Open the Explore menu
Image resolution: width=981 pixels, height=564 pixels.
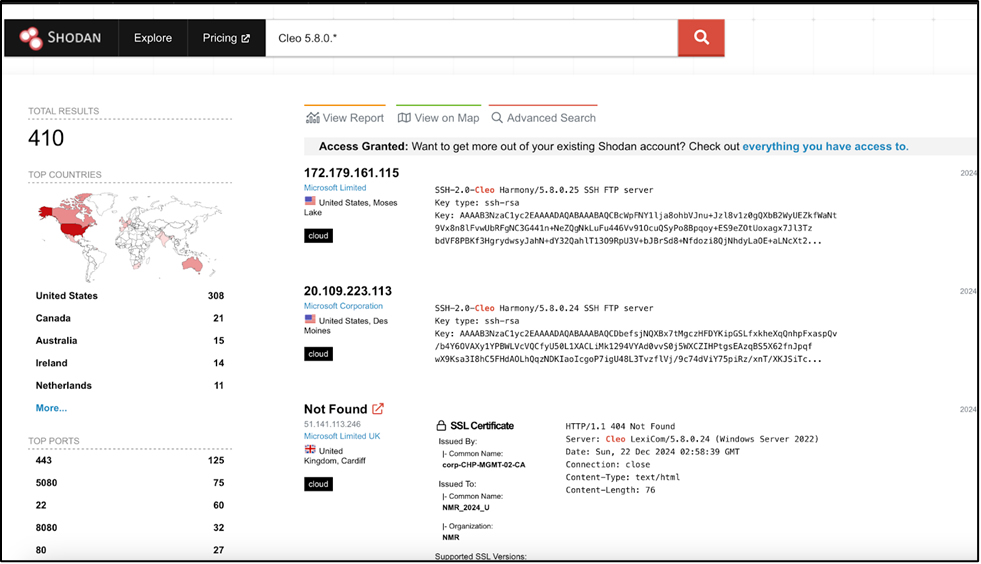pos(153,38)
